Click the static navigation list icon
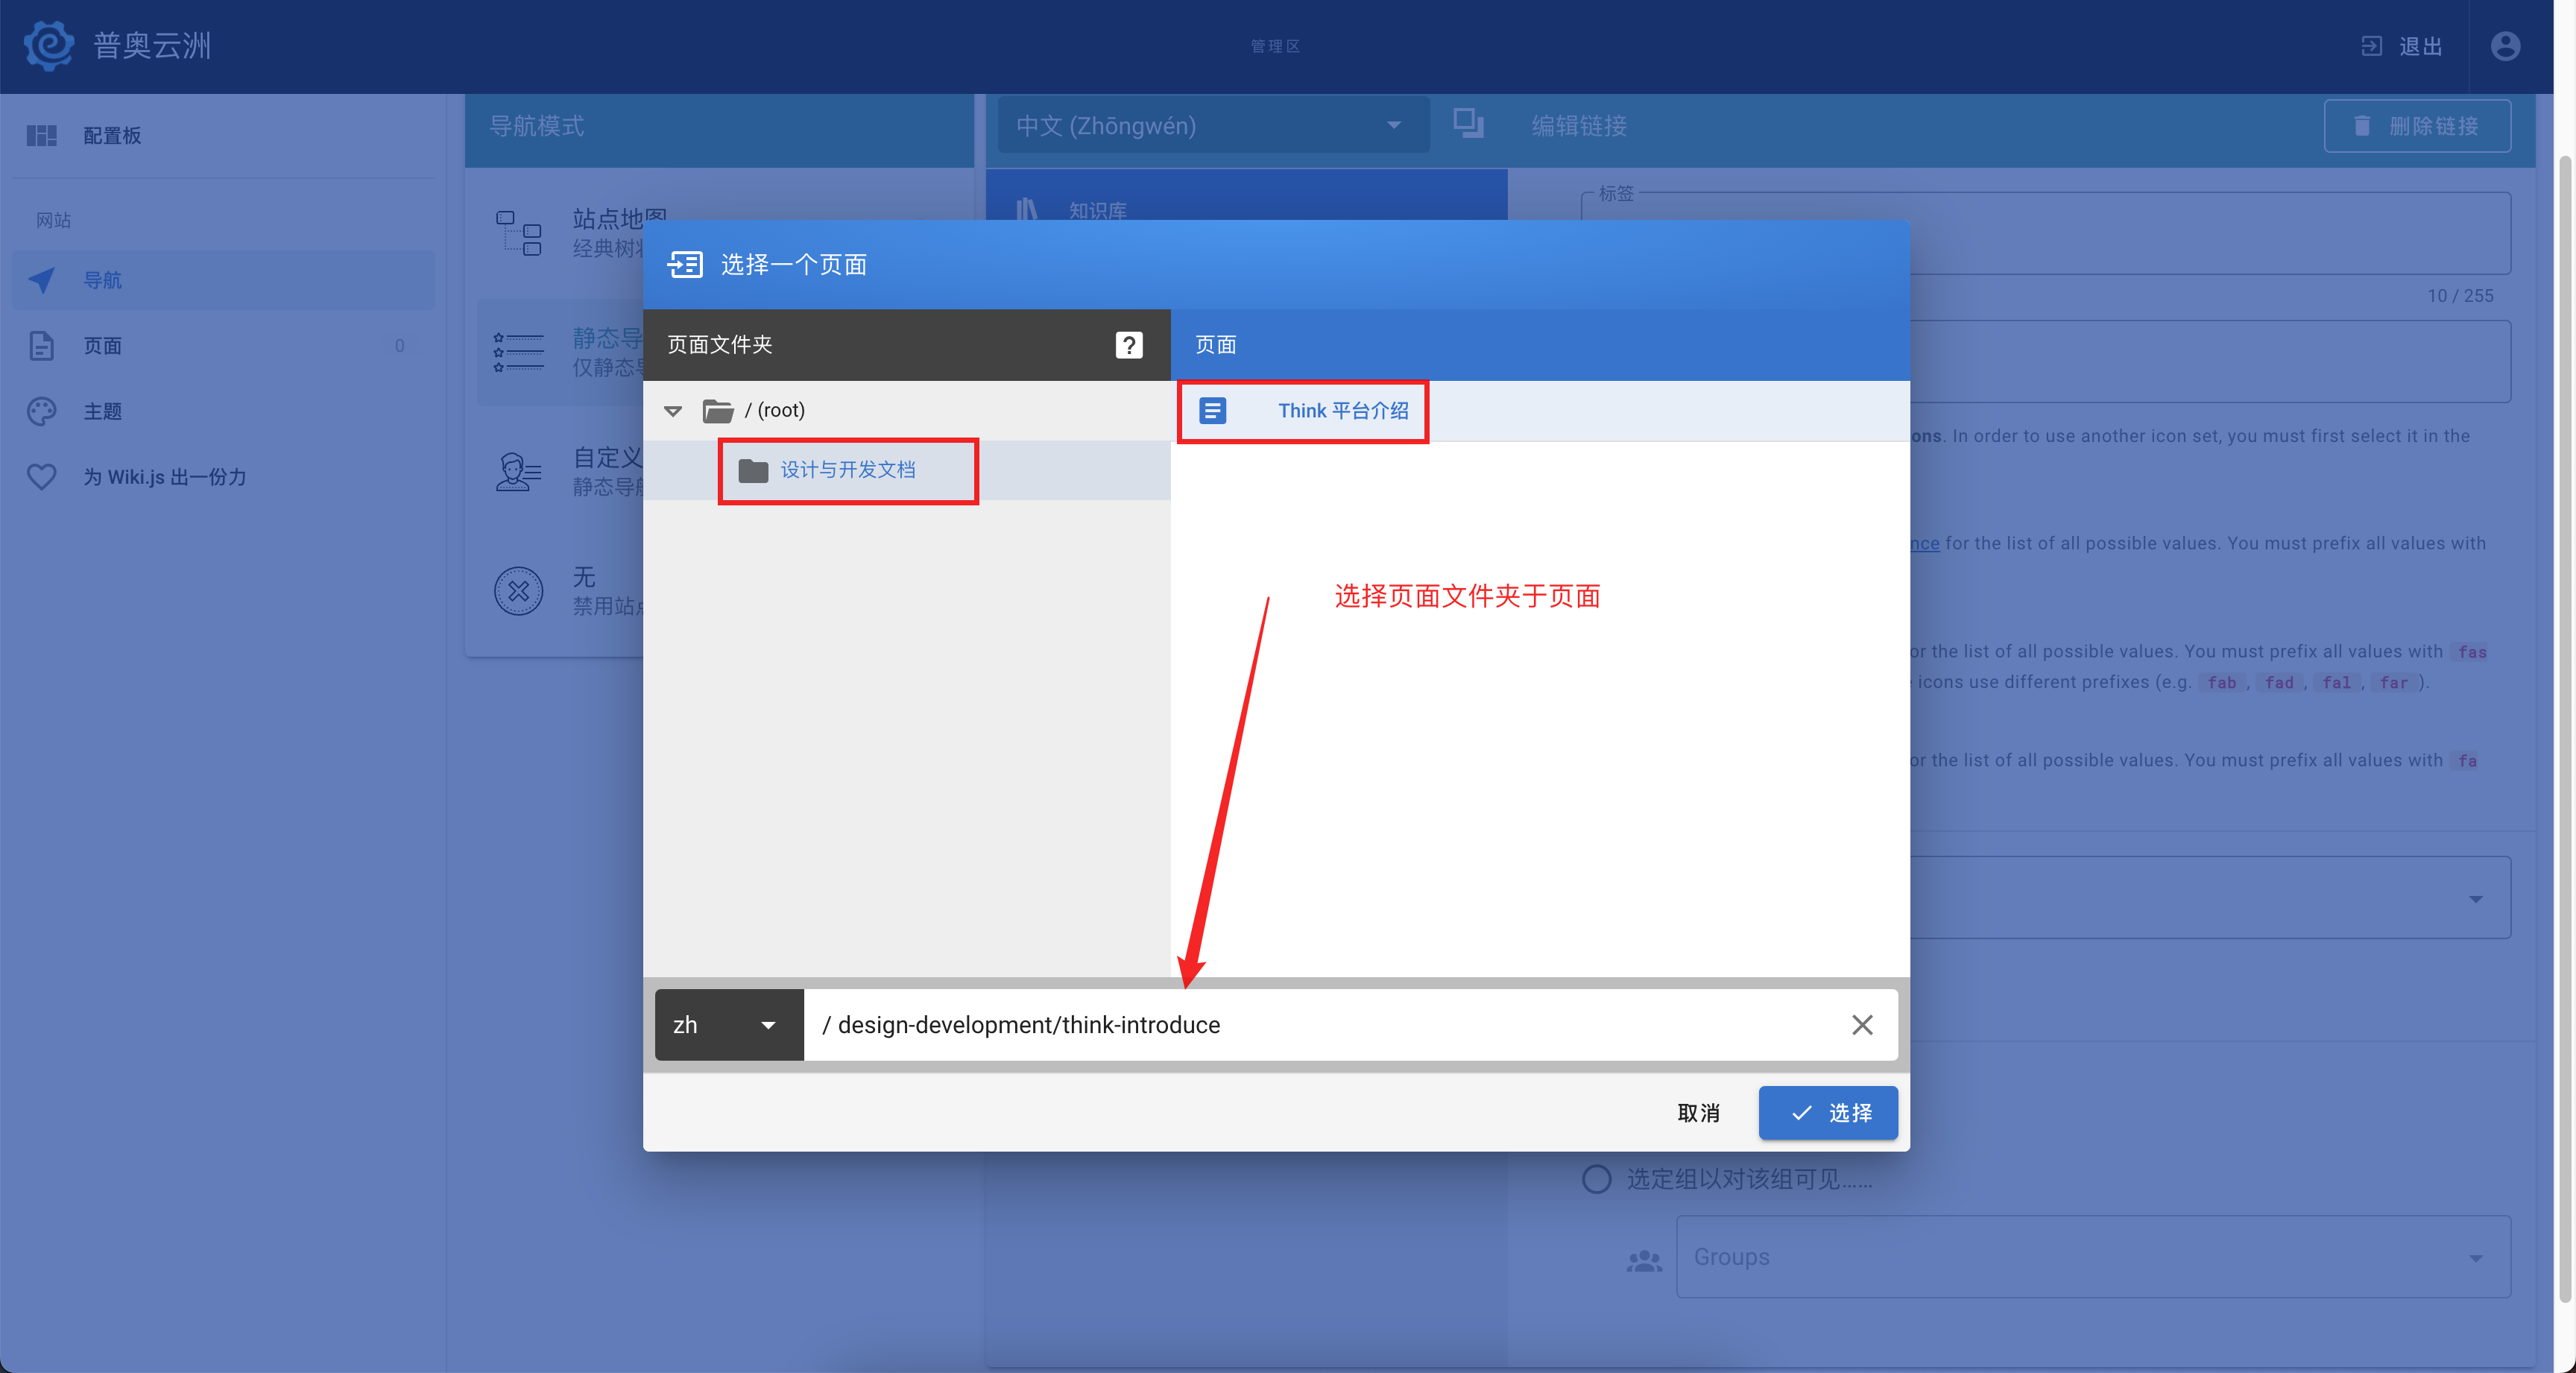 tap(518, 352)
